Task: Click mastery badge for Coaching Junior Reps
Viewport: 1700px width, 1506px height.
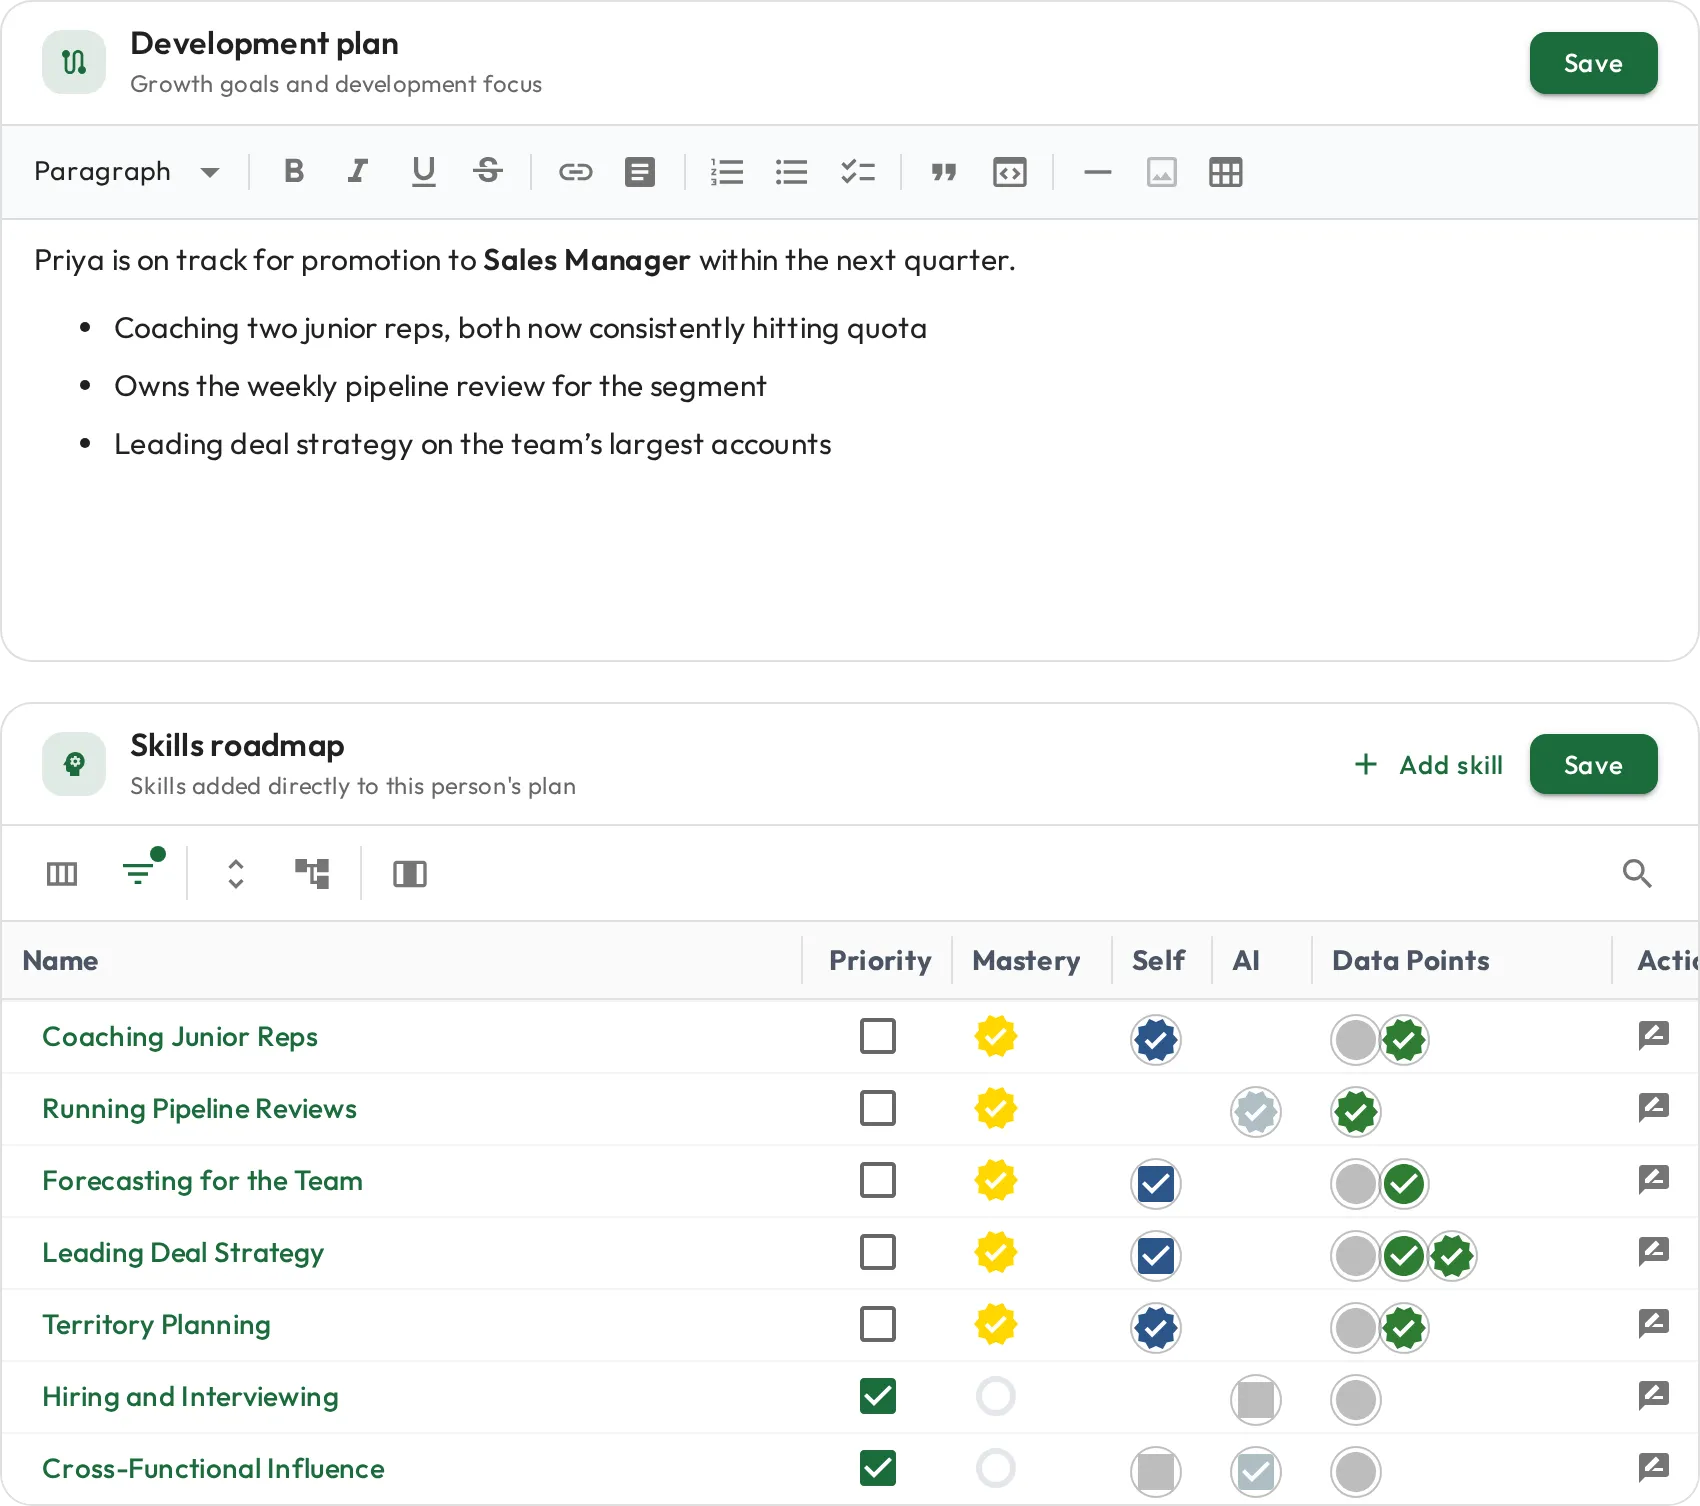Action: (996, 1036)
